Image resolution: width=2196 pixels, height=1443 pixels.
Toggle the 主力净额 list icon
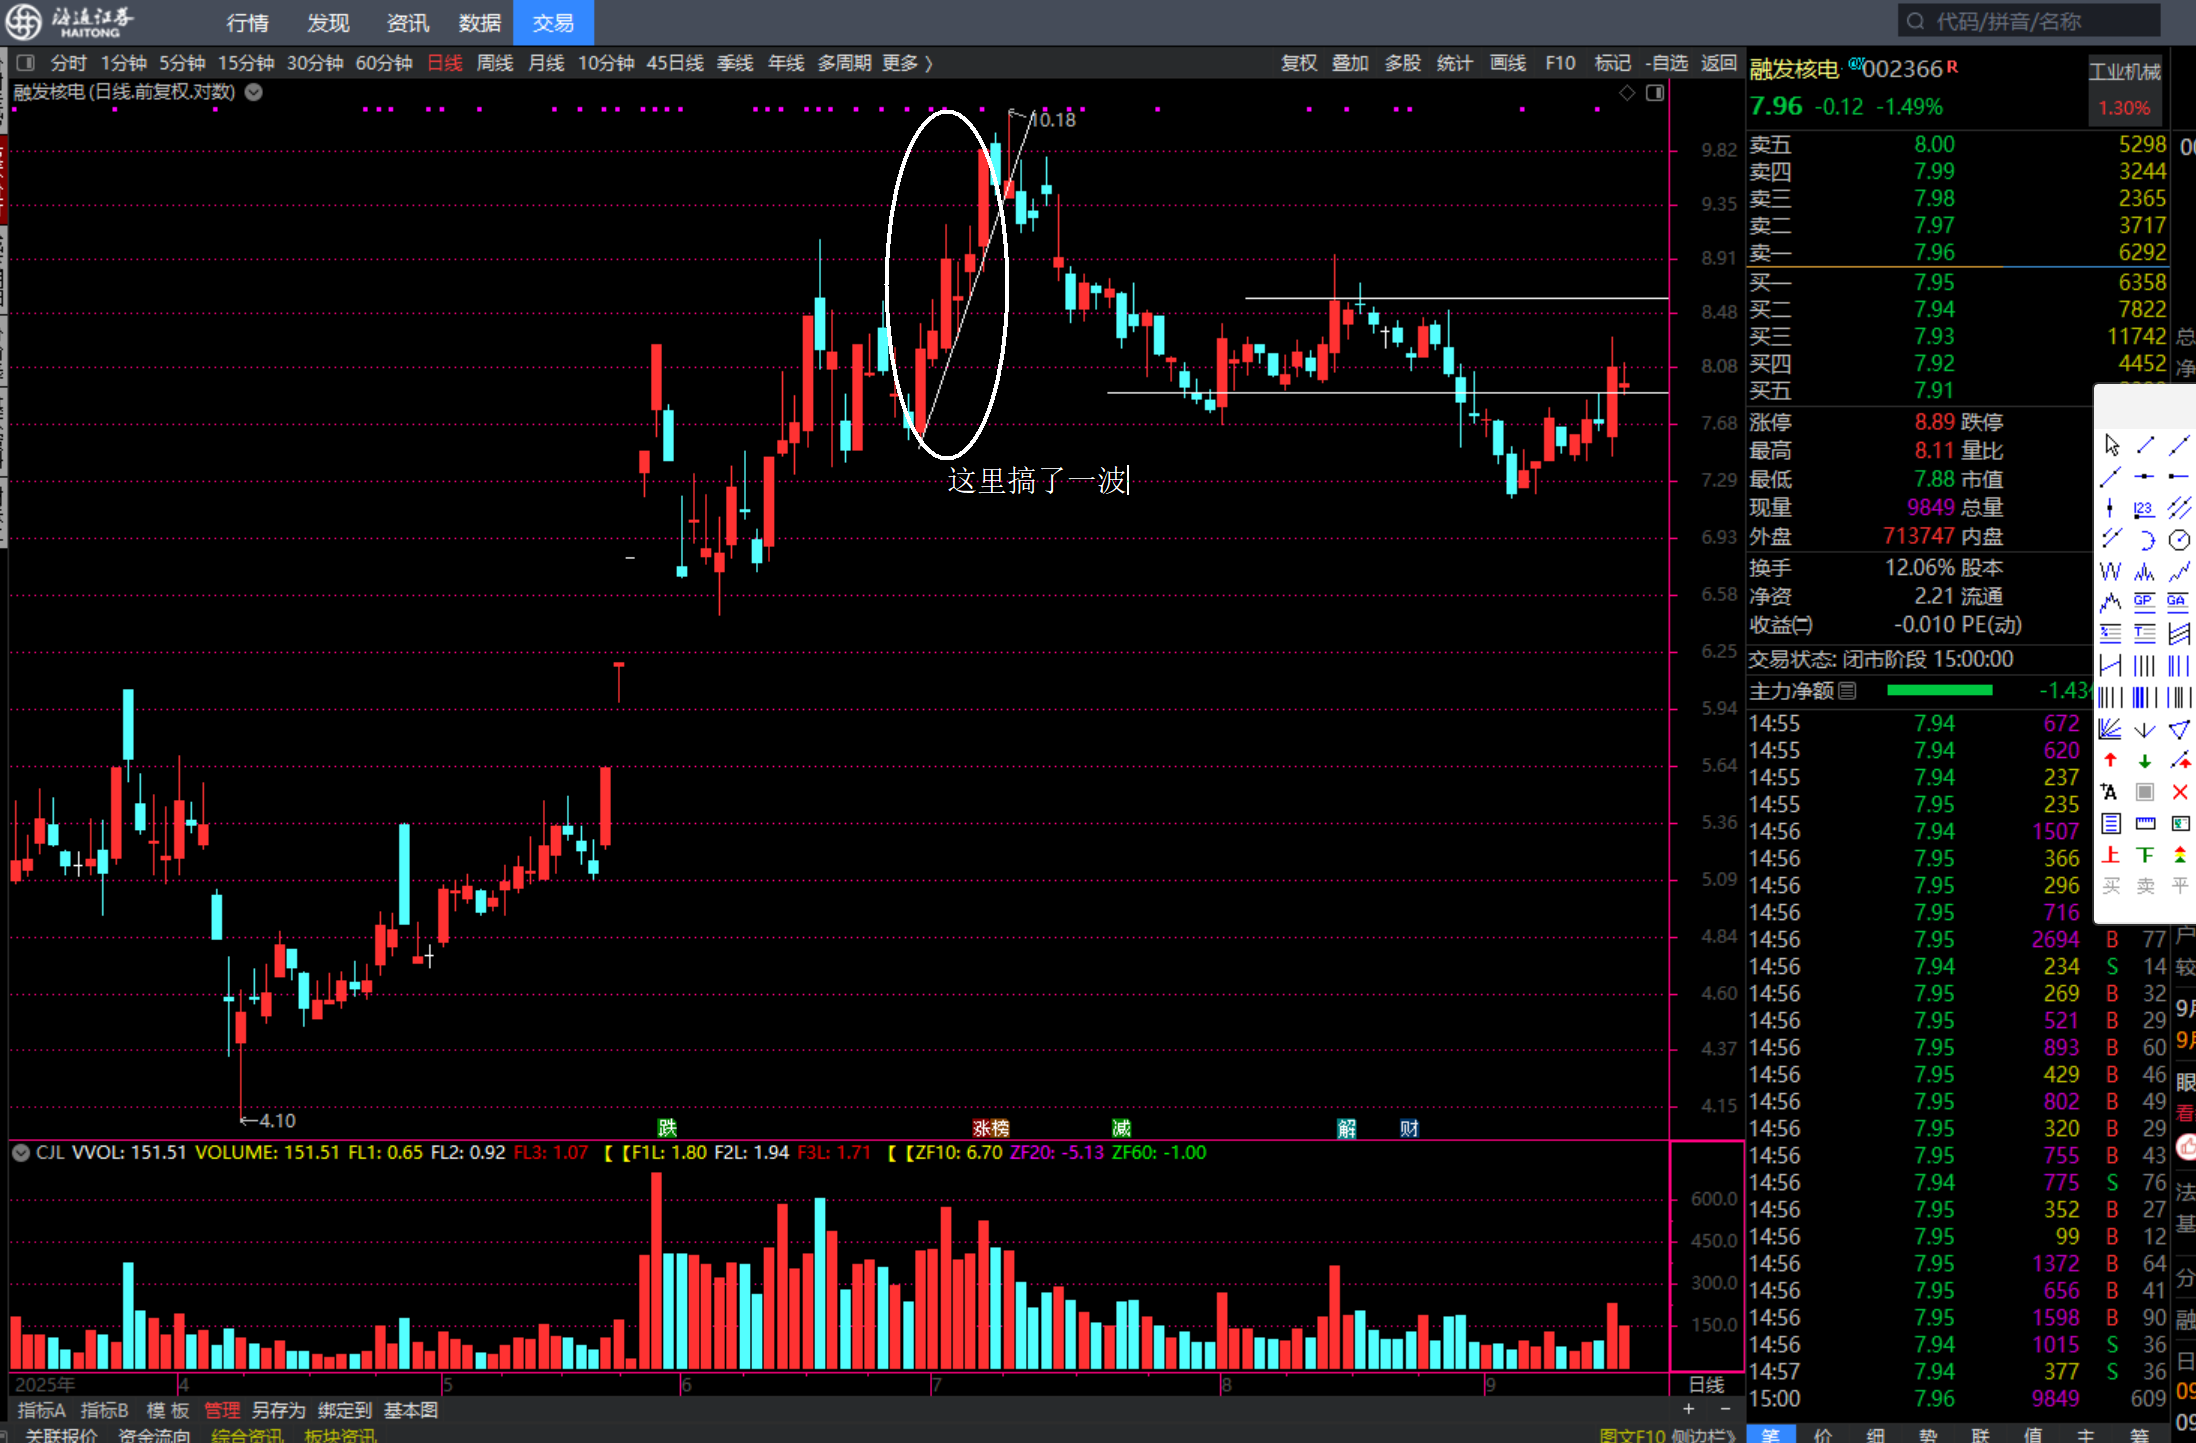point(1847,690)
